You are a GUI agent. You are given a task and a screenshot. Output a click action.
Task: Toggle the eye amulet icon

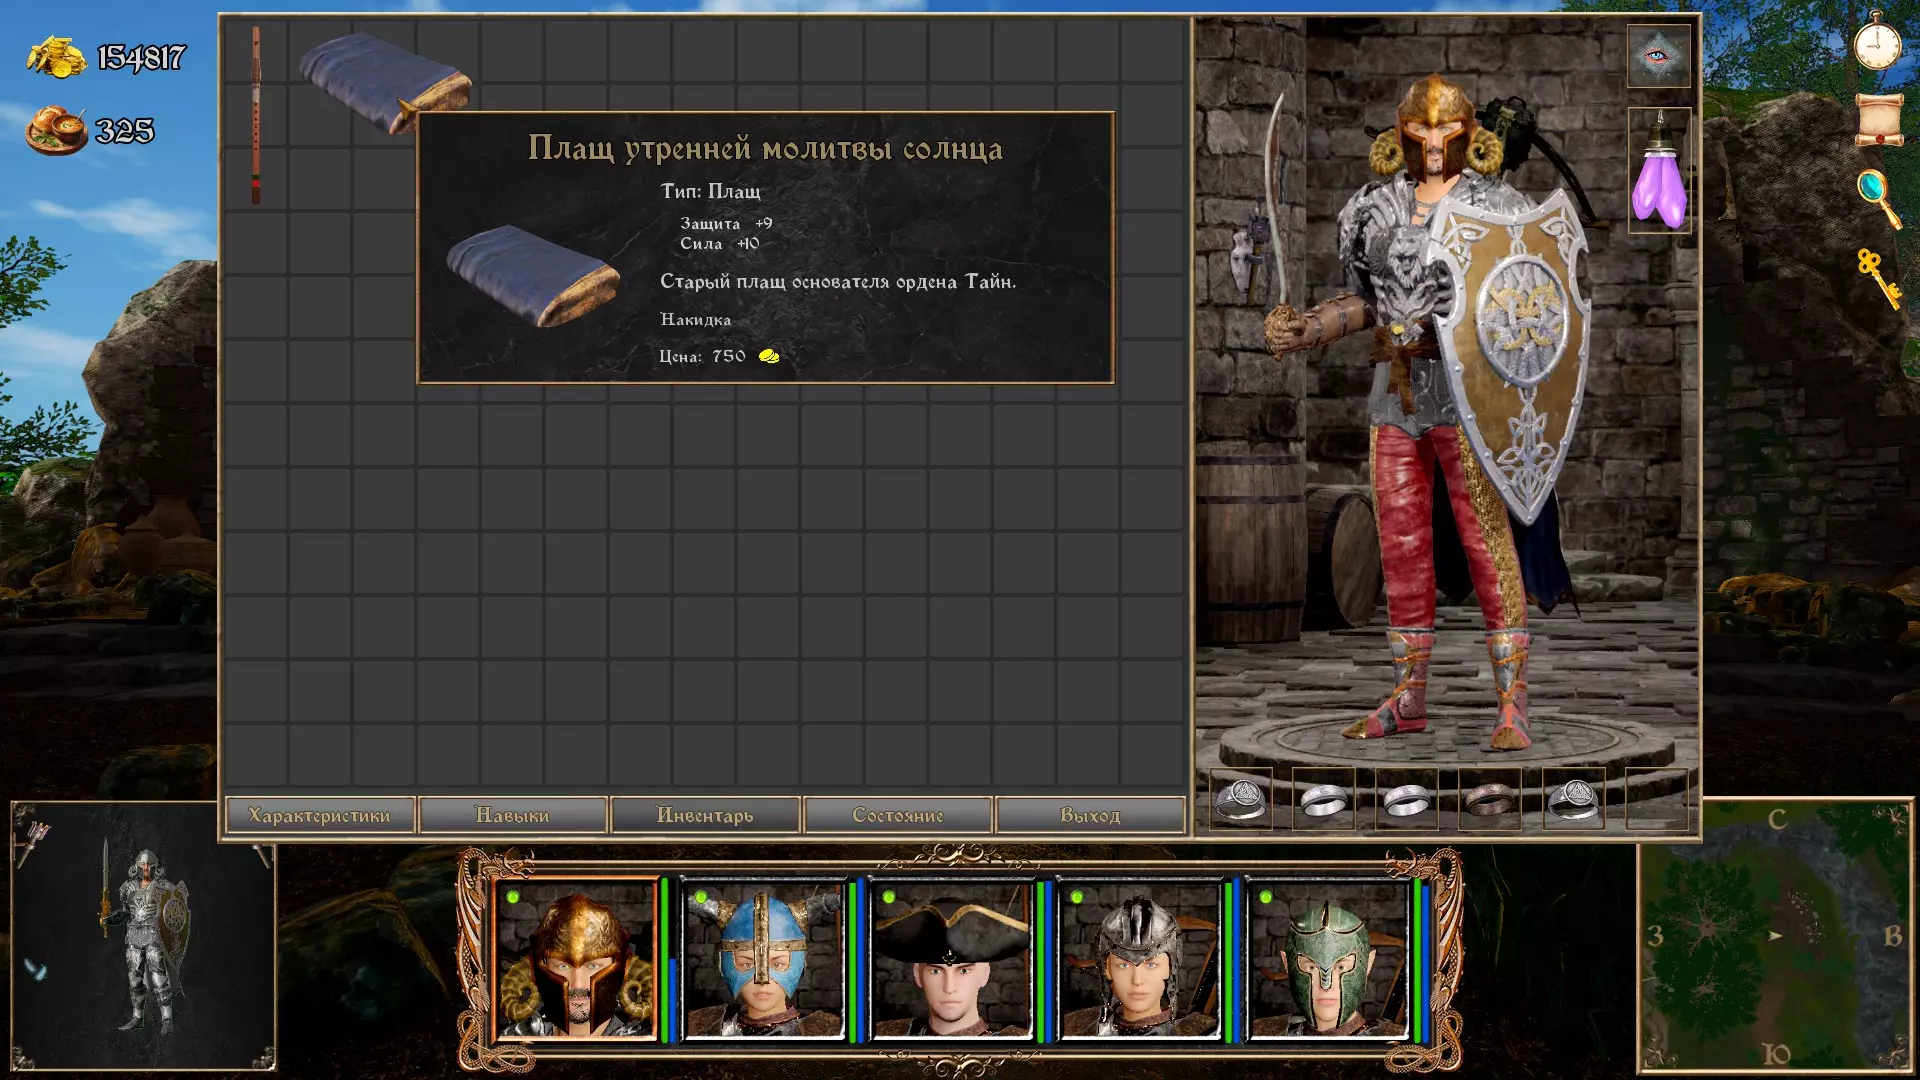pyautogui.click(x=1658, y=56)
